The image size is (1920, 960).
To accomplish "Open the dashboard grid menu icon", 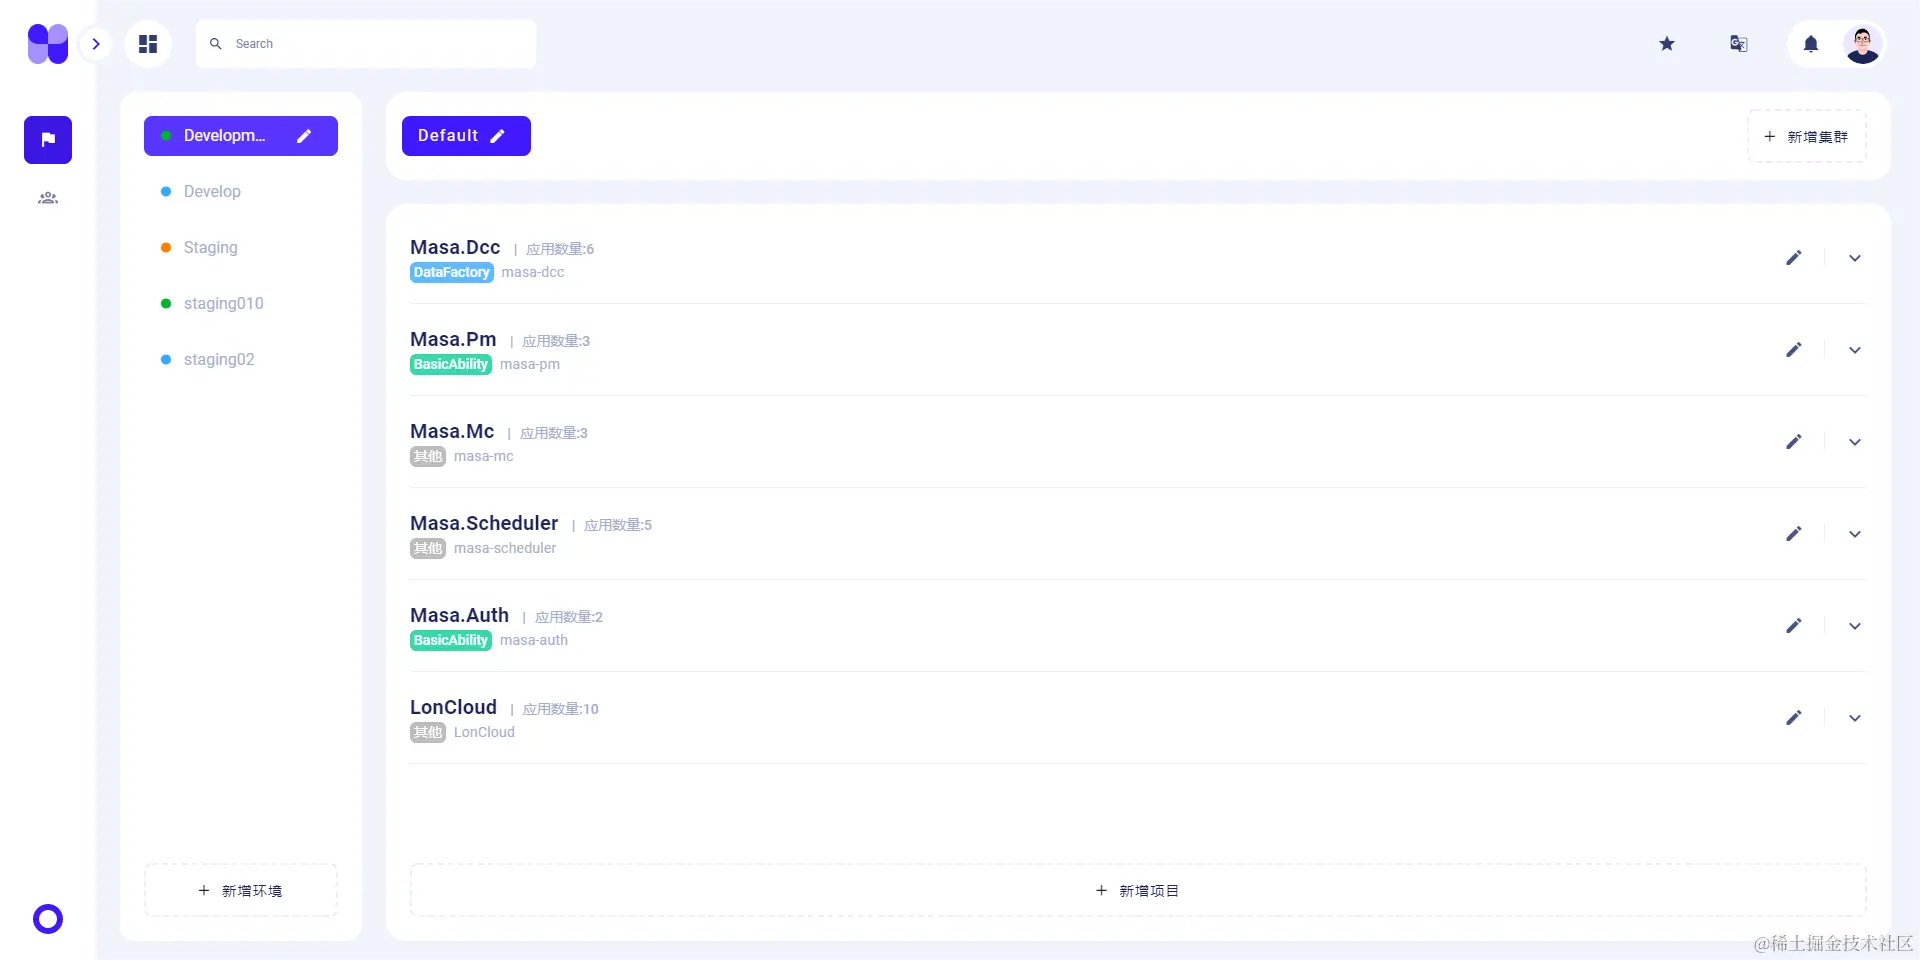I will point(148,44).
